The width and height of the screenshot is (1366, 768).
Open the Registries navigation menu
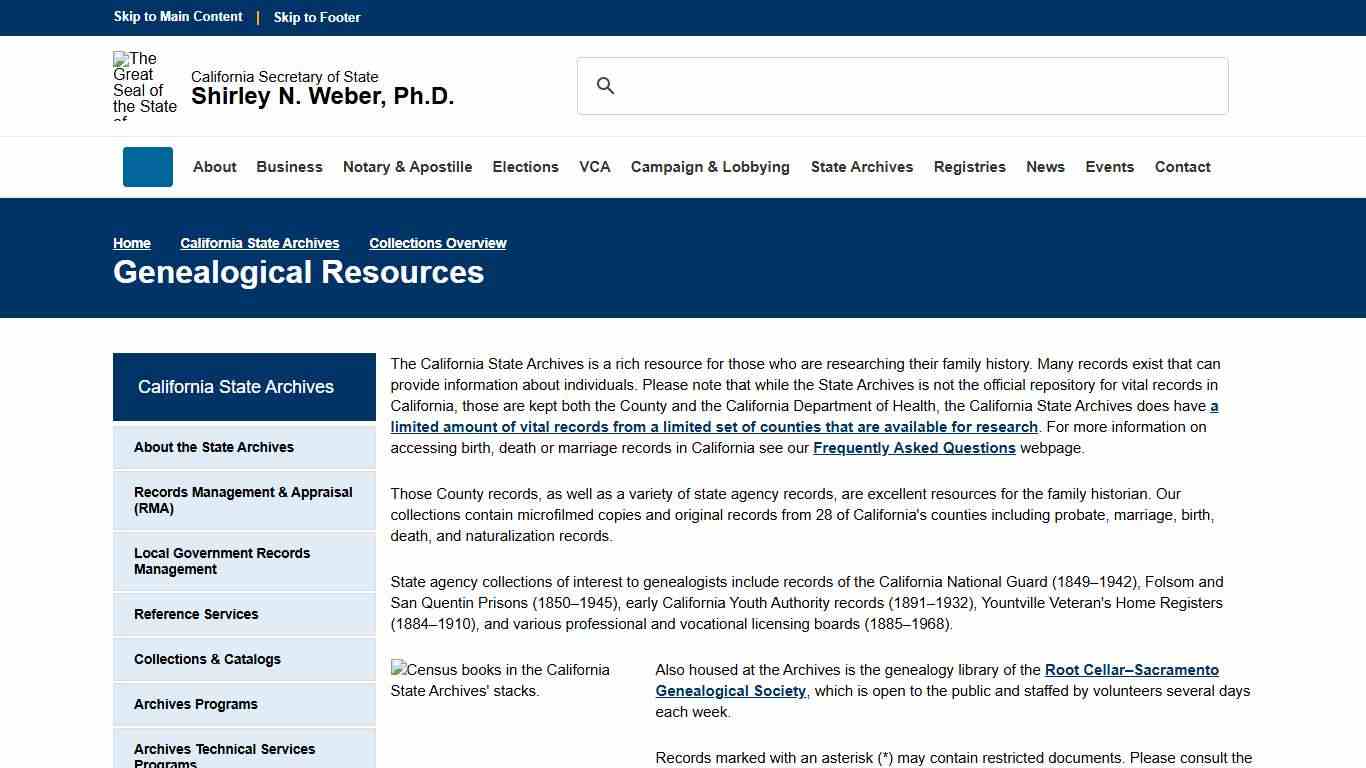click(x=969, y=167)
